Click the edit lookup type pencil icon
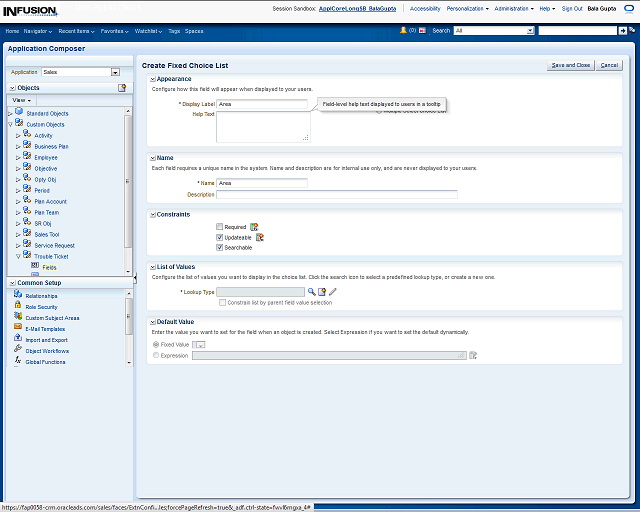640x512 pixels. [333, 291]
